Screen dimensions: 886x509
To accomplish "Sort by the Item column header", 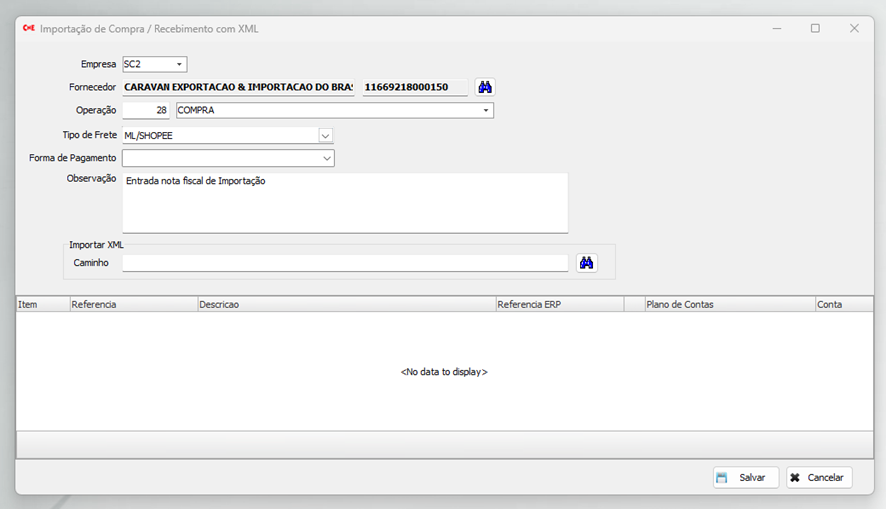I will 42,304.
